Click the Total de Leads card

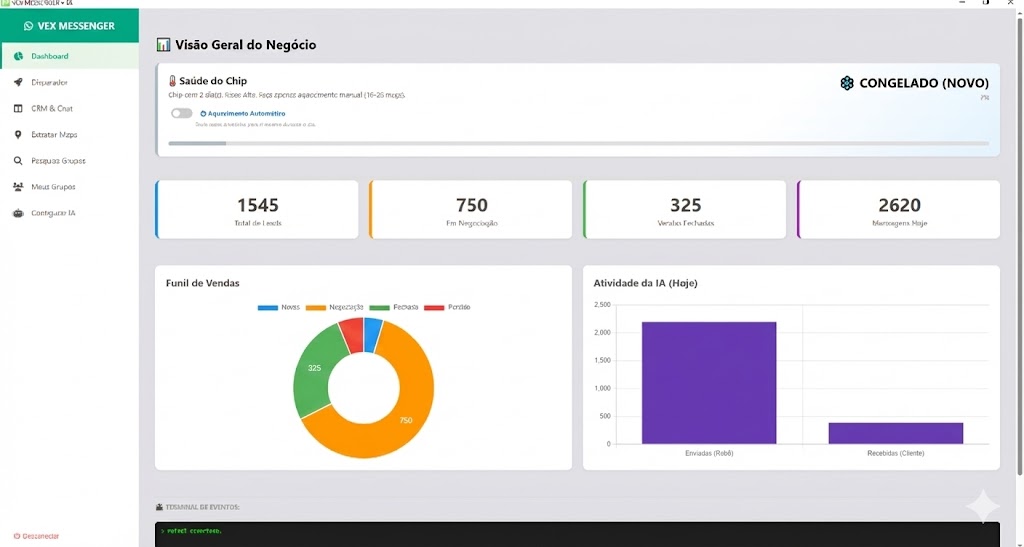click(x=257, y=210)
